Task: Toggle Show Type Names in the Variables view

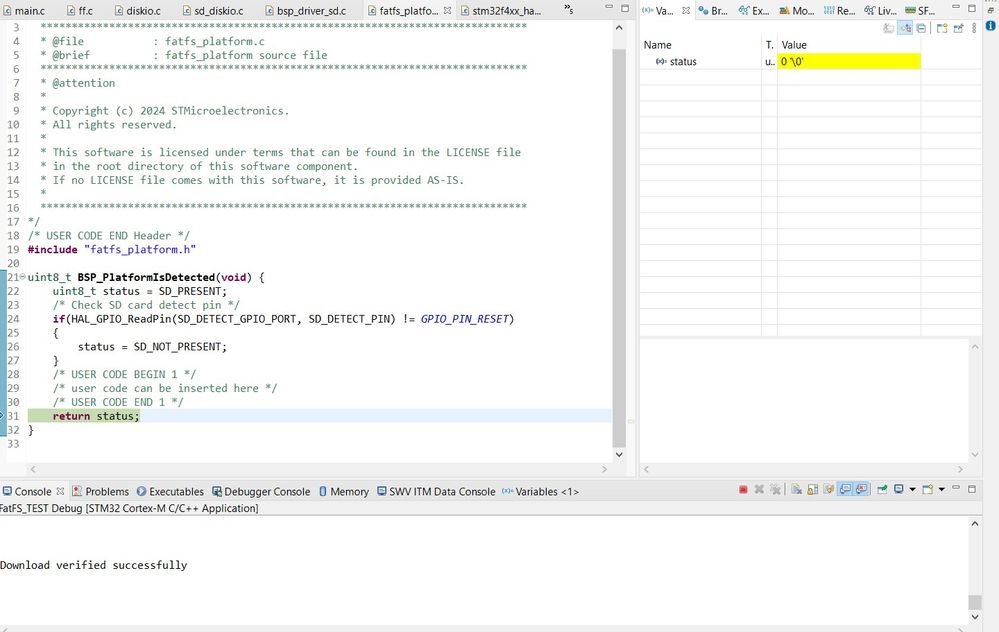Action: pyautogui.click(x=890, y=28)
